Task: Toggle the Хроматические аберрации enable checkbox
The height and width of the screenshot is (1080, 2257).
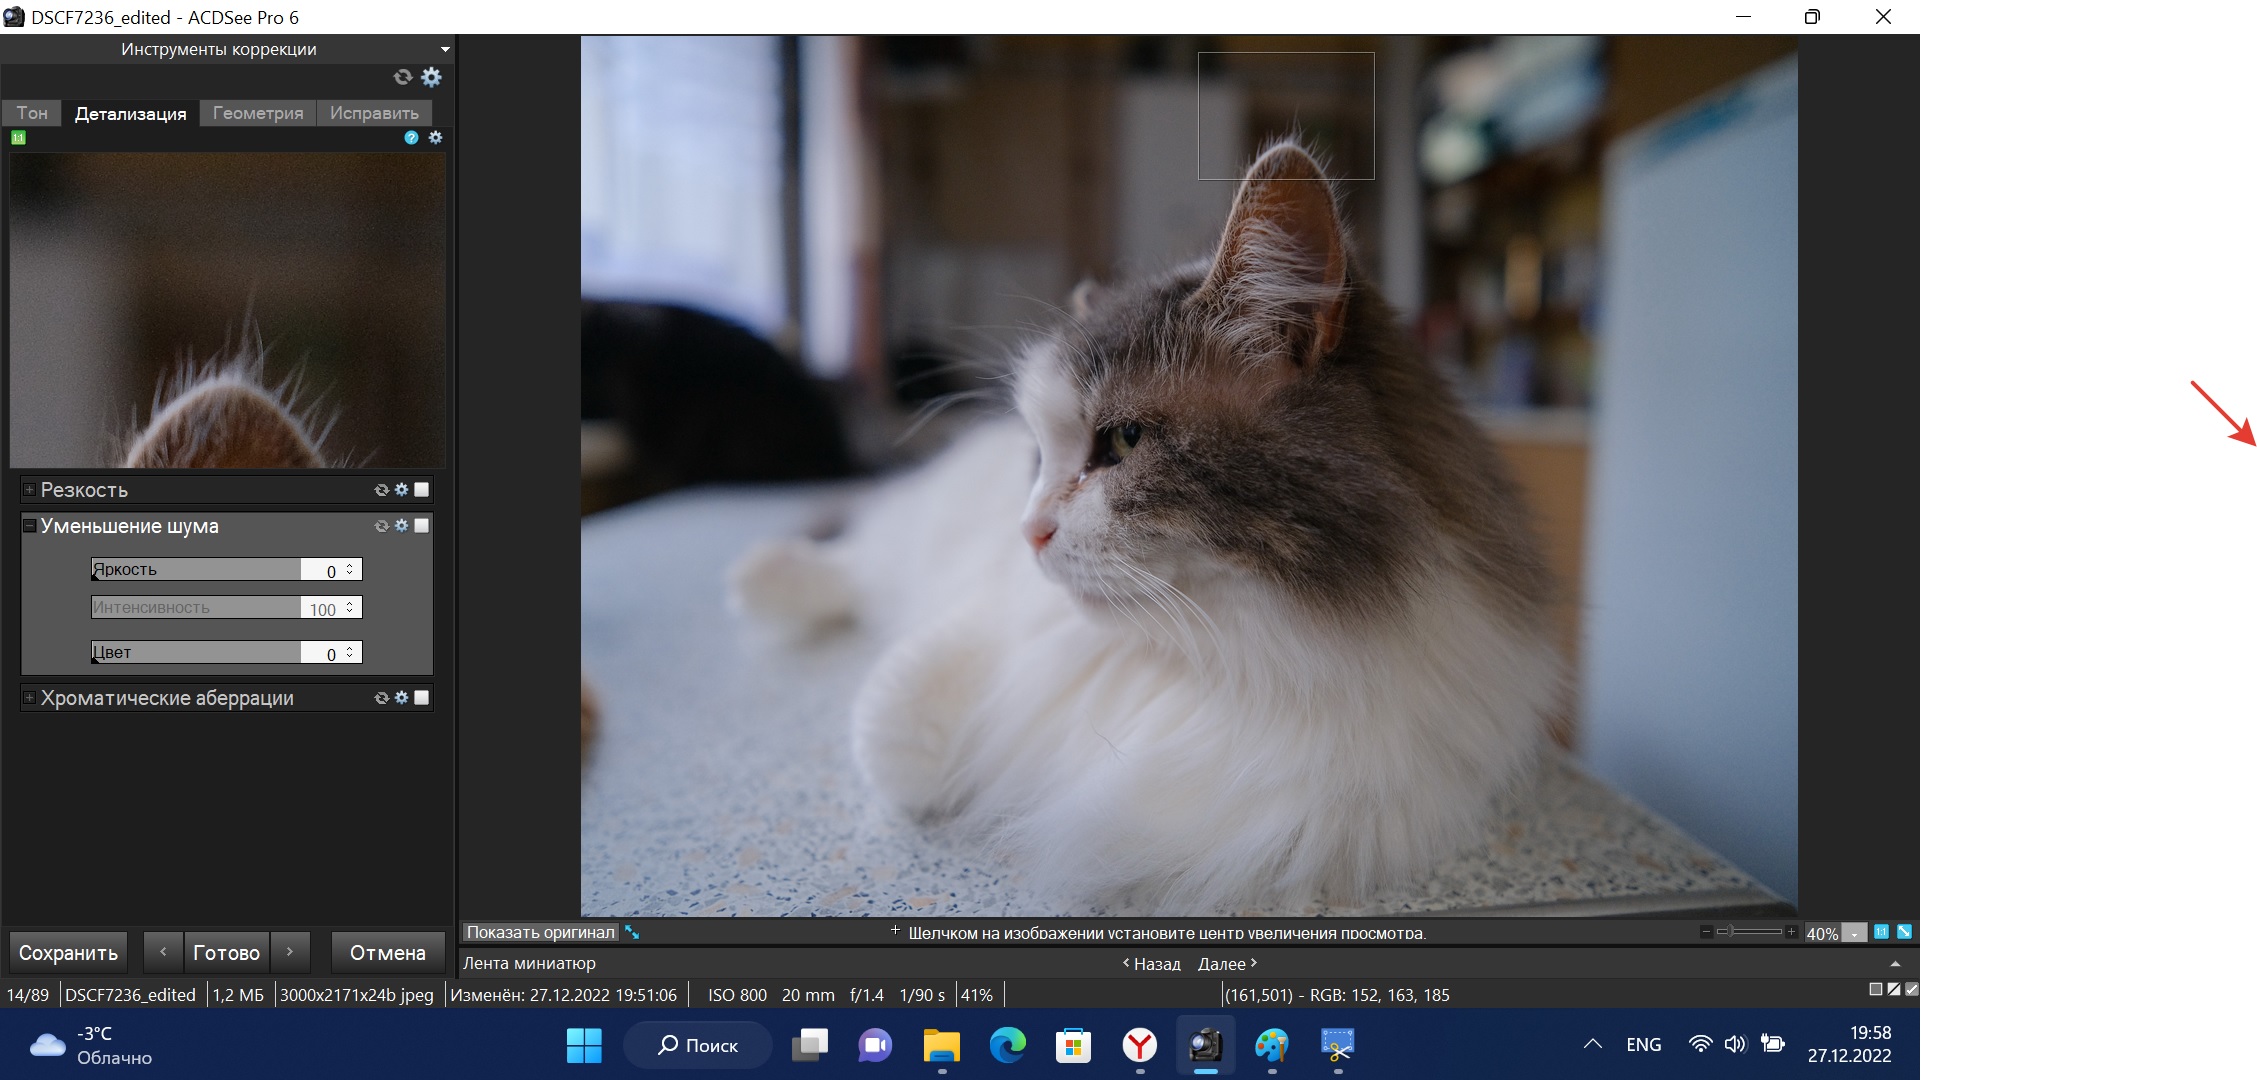Action: (422, 698)
